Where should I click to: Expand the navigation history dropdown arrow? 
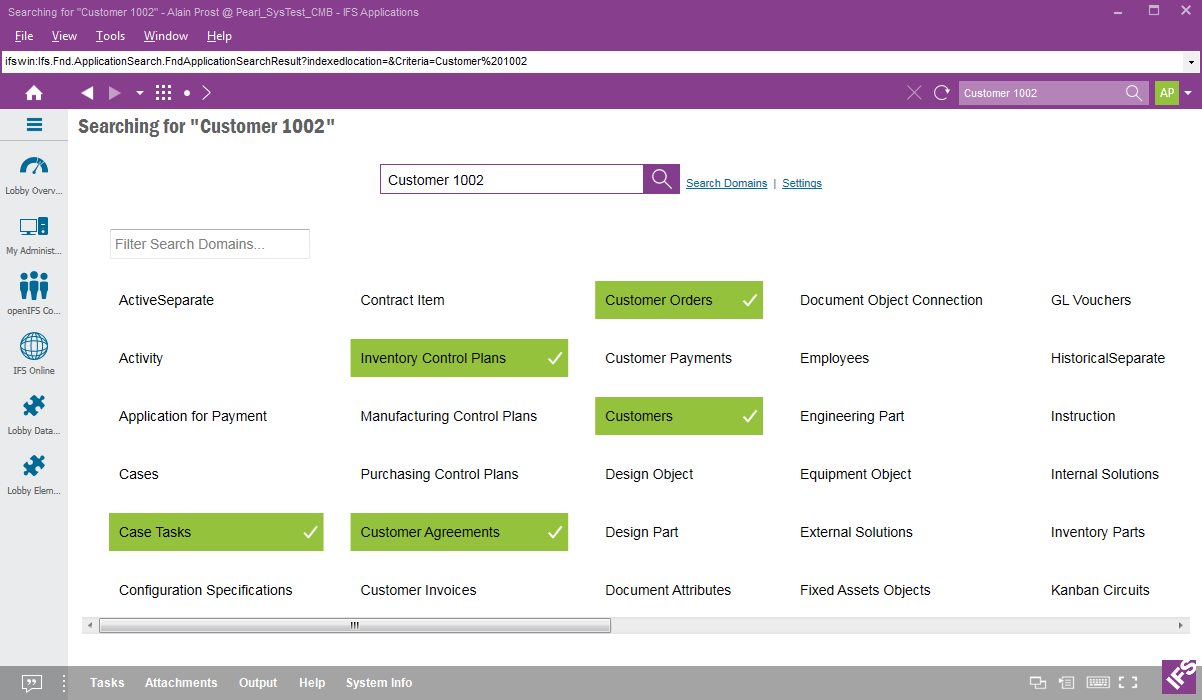140,93
